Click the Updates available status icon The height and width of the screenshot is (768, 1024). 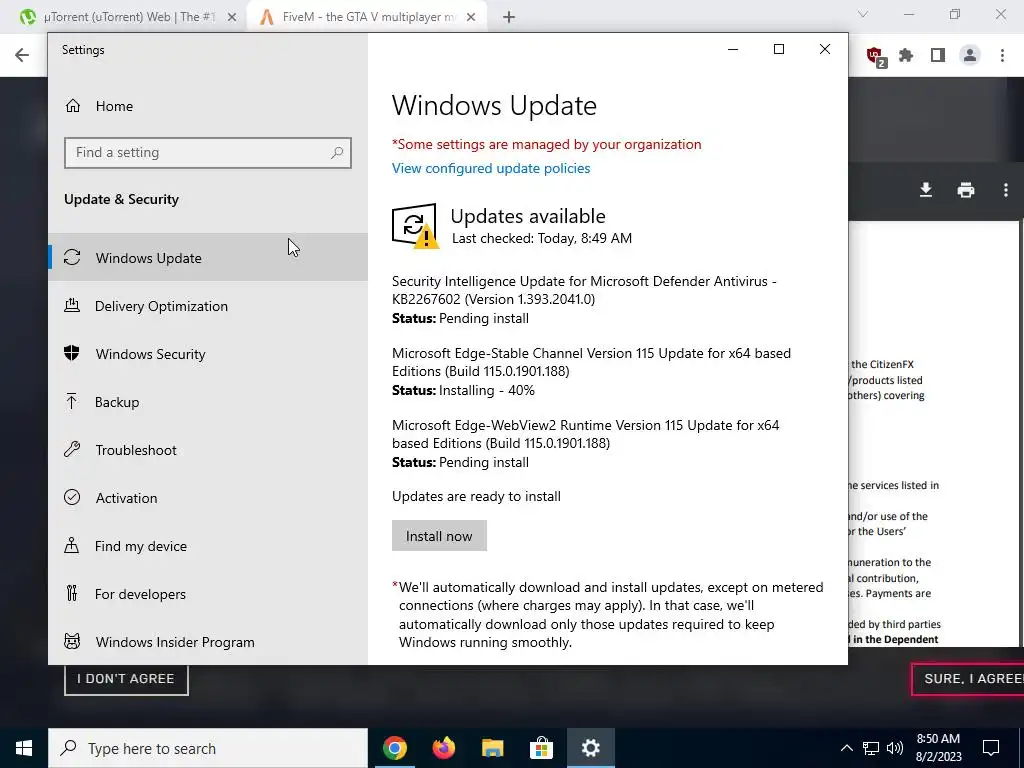tap(415, 226)
